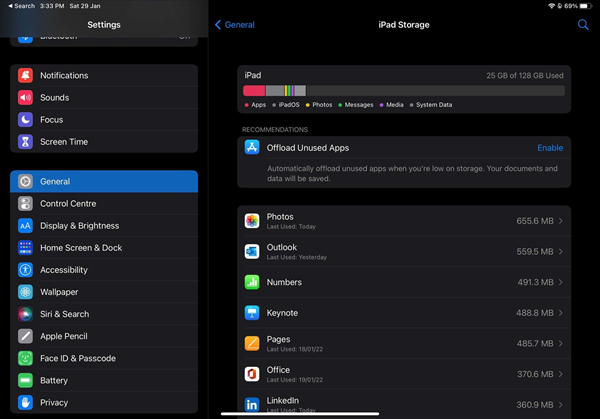This screenshot has width=600, height=419.
Task: Click the yellow Photos segment of storage bar
Action: click(x=286, y=91)
